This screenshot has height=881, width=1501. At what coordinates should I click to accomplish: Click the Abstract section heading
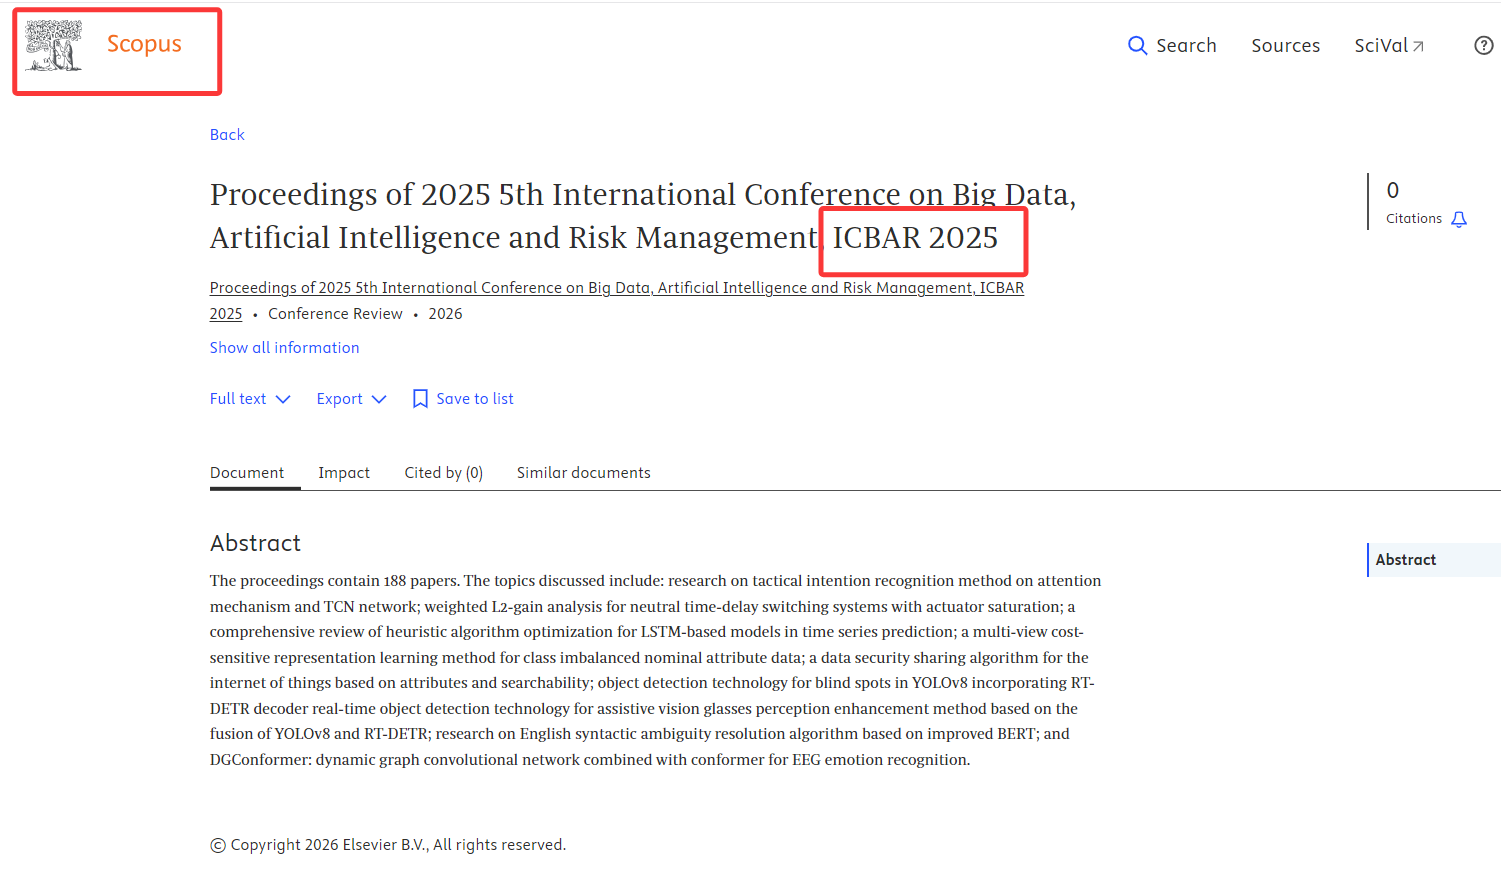[x=255, y=543]
